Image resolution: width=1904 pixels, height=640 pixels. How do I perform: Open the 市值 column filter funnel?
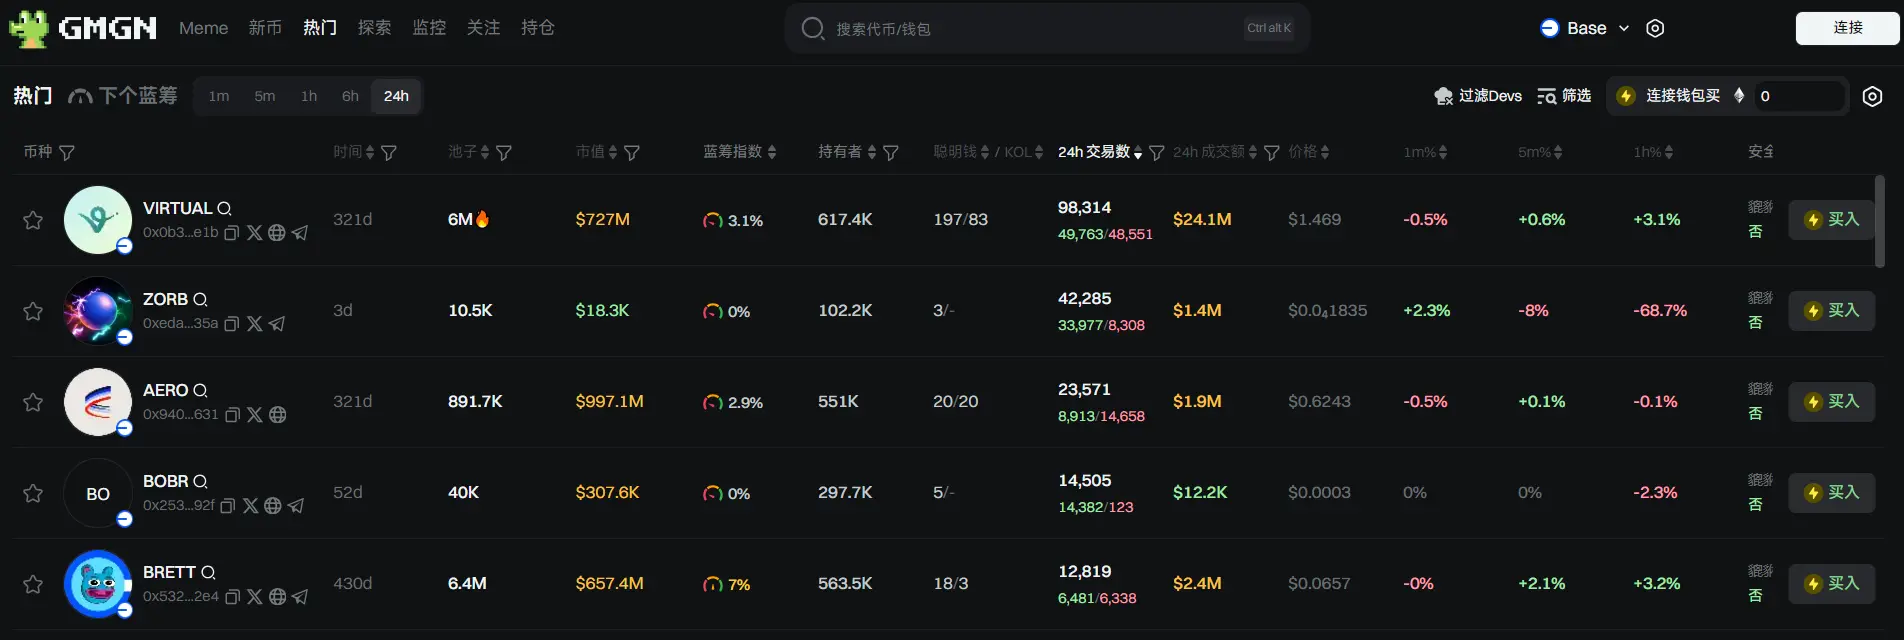tap(632, 153)
